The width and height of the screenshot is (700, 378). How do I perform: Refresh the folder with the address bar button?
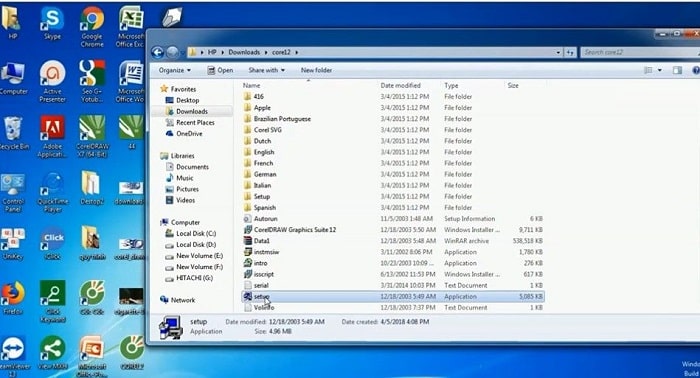click(570, 52)
